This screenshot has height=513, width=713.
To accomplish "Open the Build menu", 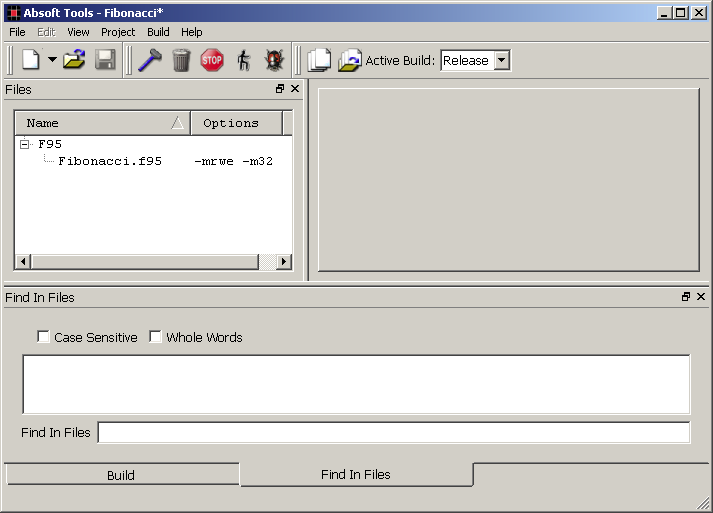I will coord(158,32).
